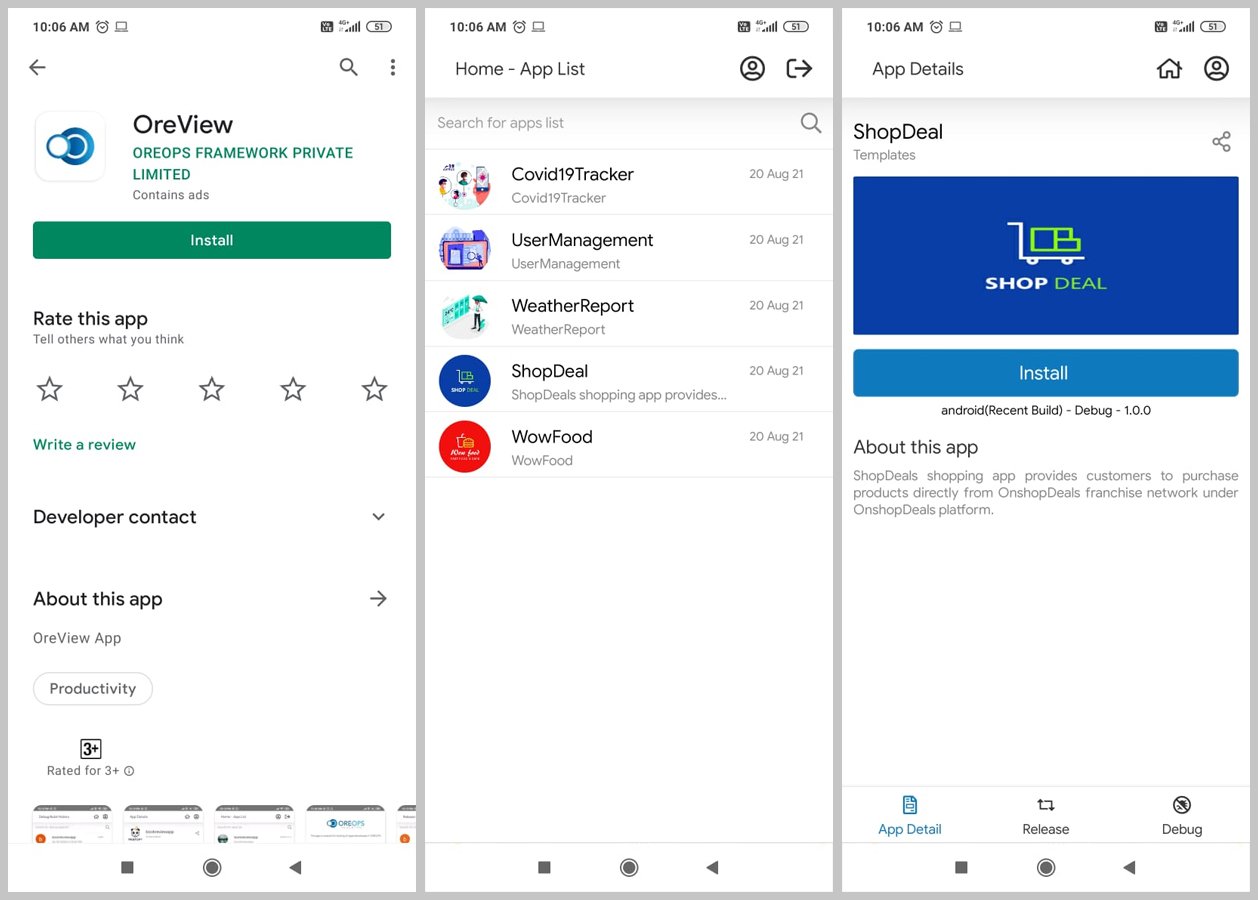Open profile icon in App Details header

[1216, 68]
